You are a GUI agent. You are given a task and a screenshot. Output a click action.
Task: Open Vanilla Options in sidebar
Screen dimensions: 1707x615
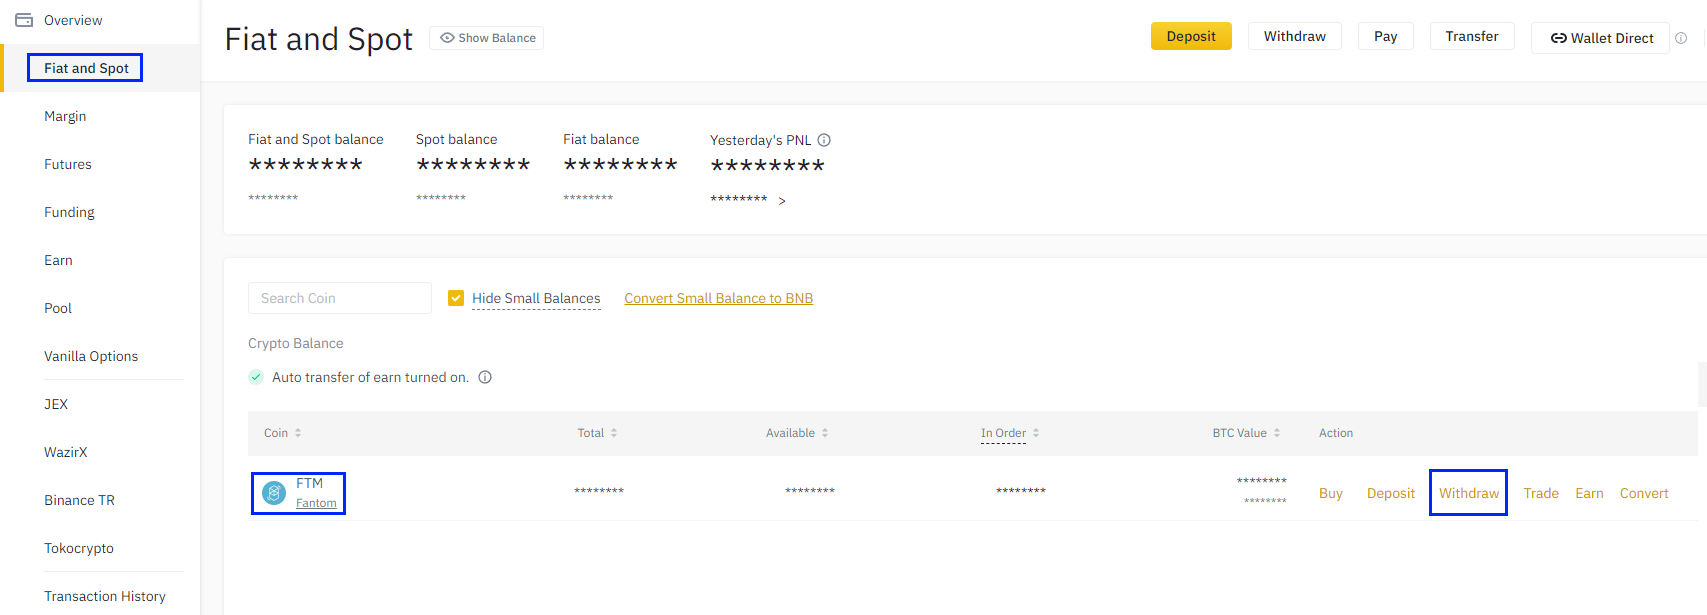pyautogui.click(x=91, y=356)
